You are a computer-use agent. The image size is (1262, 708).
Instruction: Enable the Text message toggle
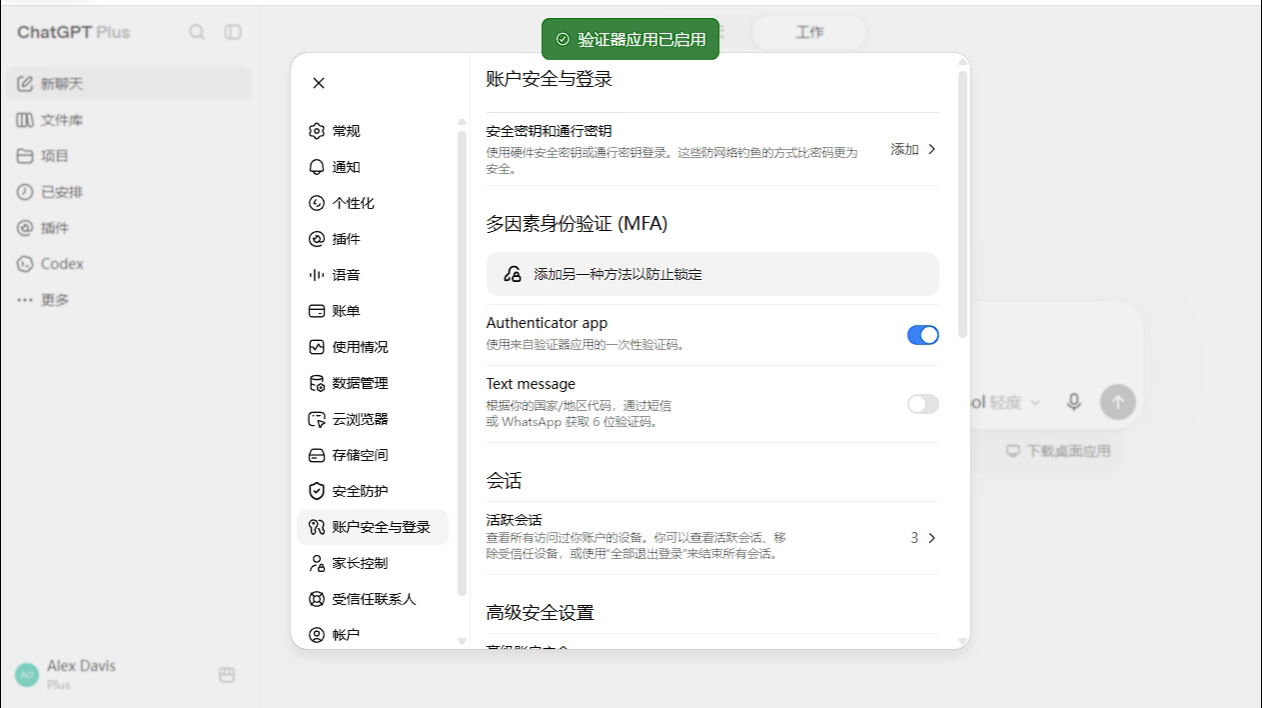pyautogui.click(x=923, y=404)
